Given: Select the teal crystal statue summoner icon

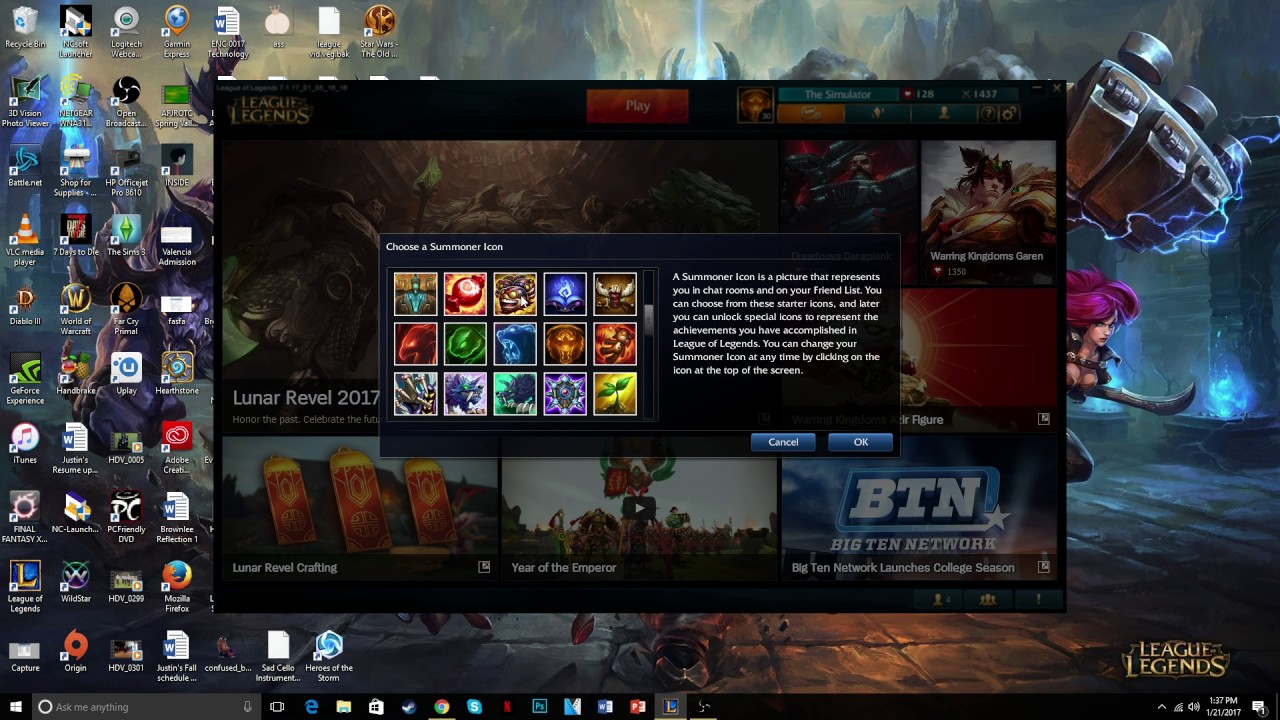Looking at the screenshot, I should point(415,294).
